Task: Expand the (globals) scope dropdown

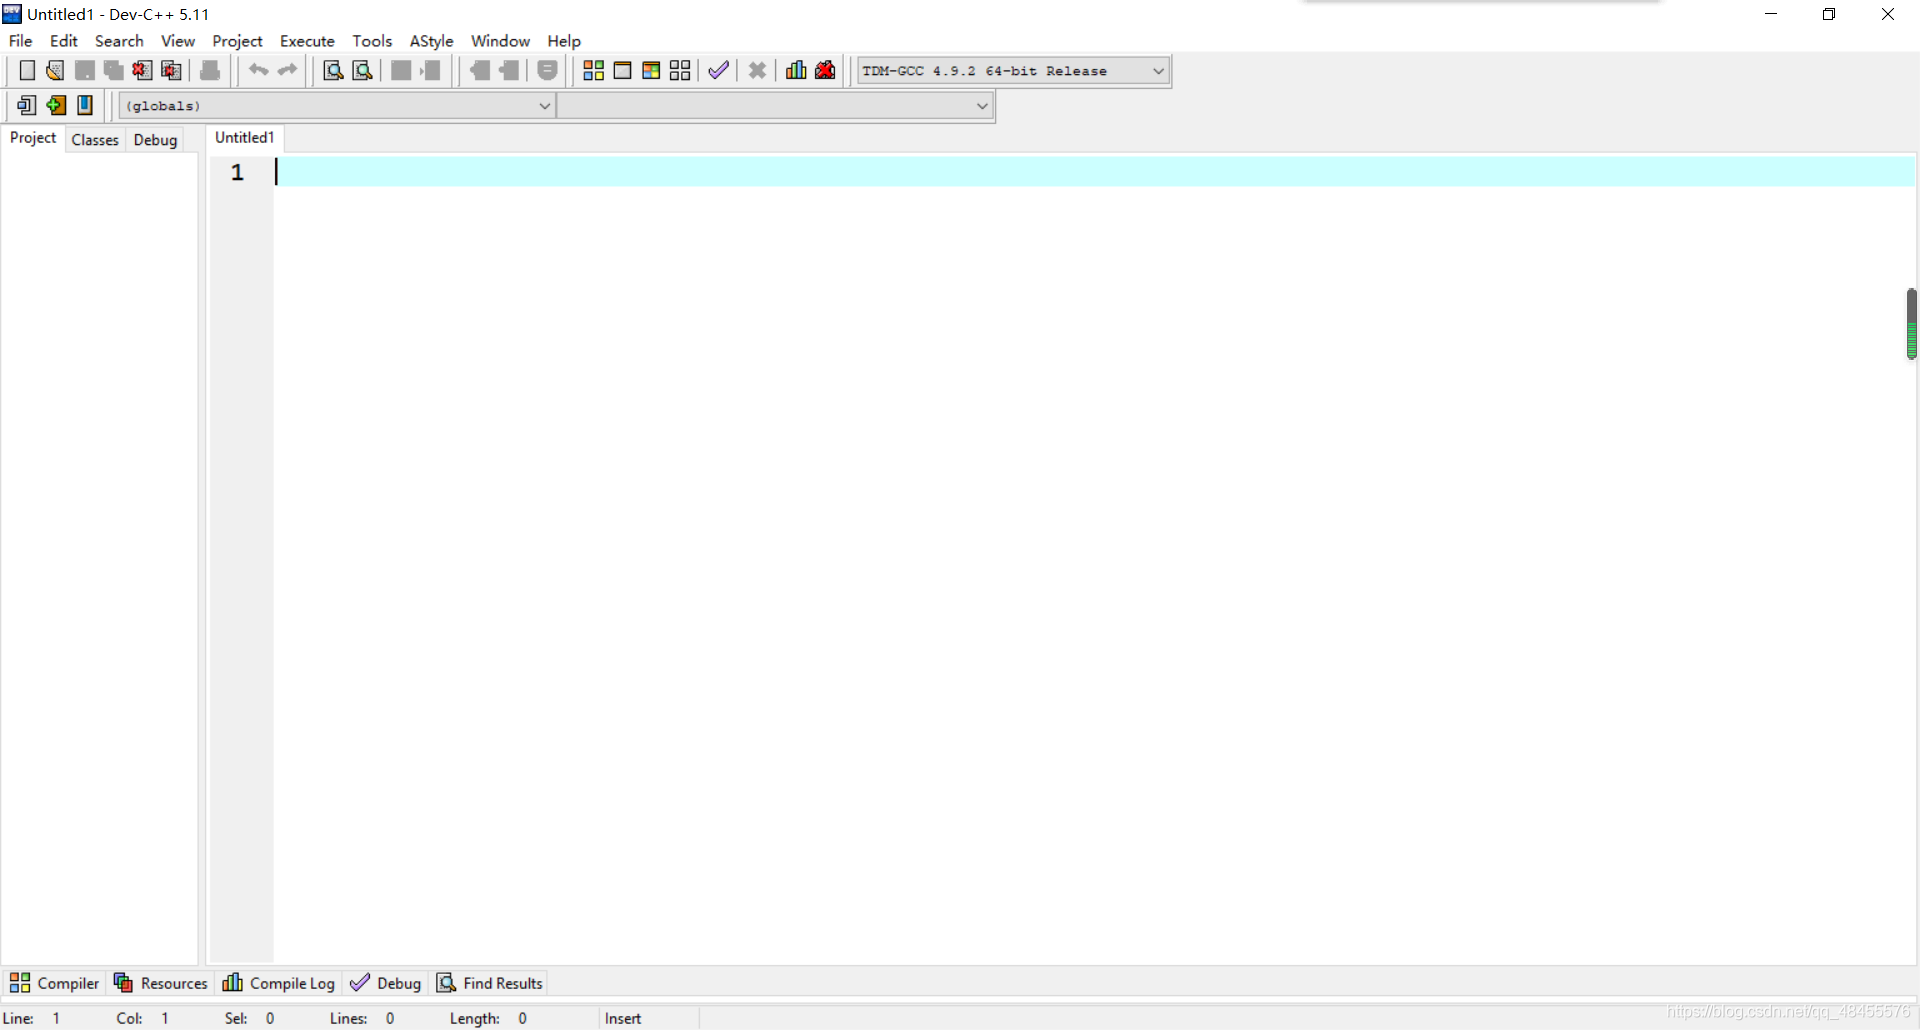Action: pyautogui.click(x=336, y=106)
